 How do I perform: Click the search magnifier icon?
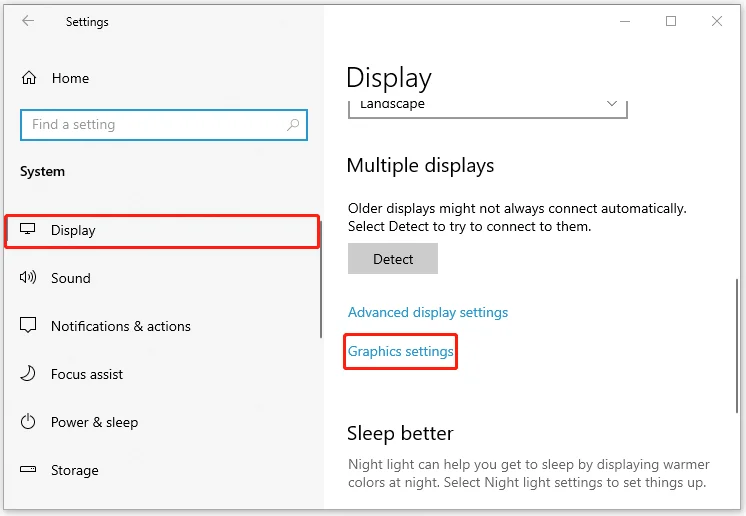(x=293, y=125)
